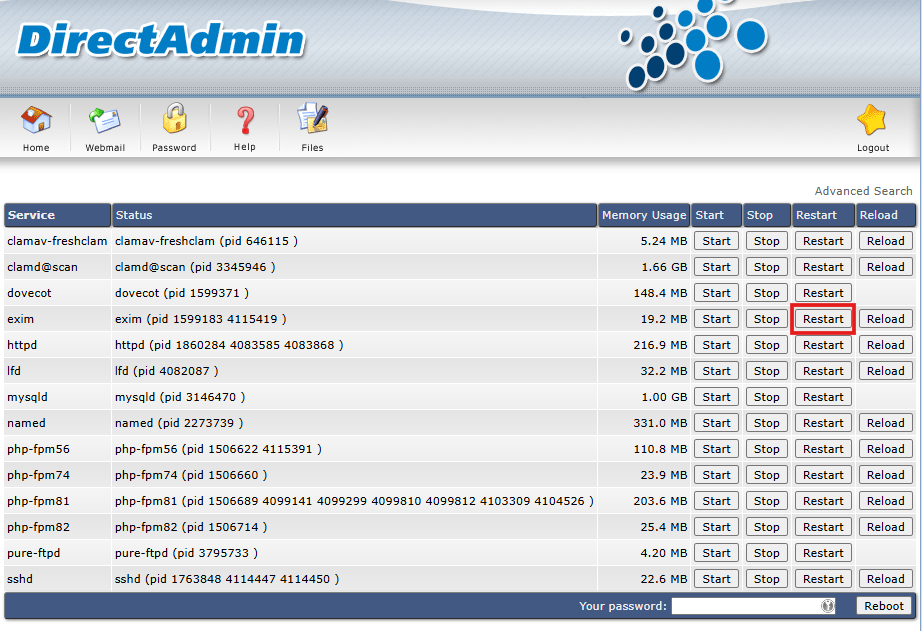Stop the clamd@scan service
Image resolution: width=922 pixels, height=631 pixels.
(766, 267)
